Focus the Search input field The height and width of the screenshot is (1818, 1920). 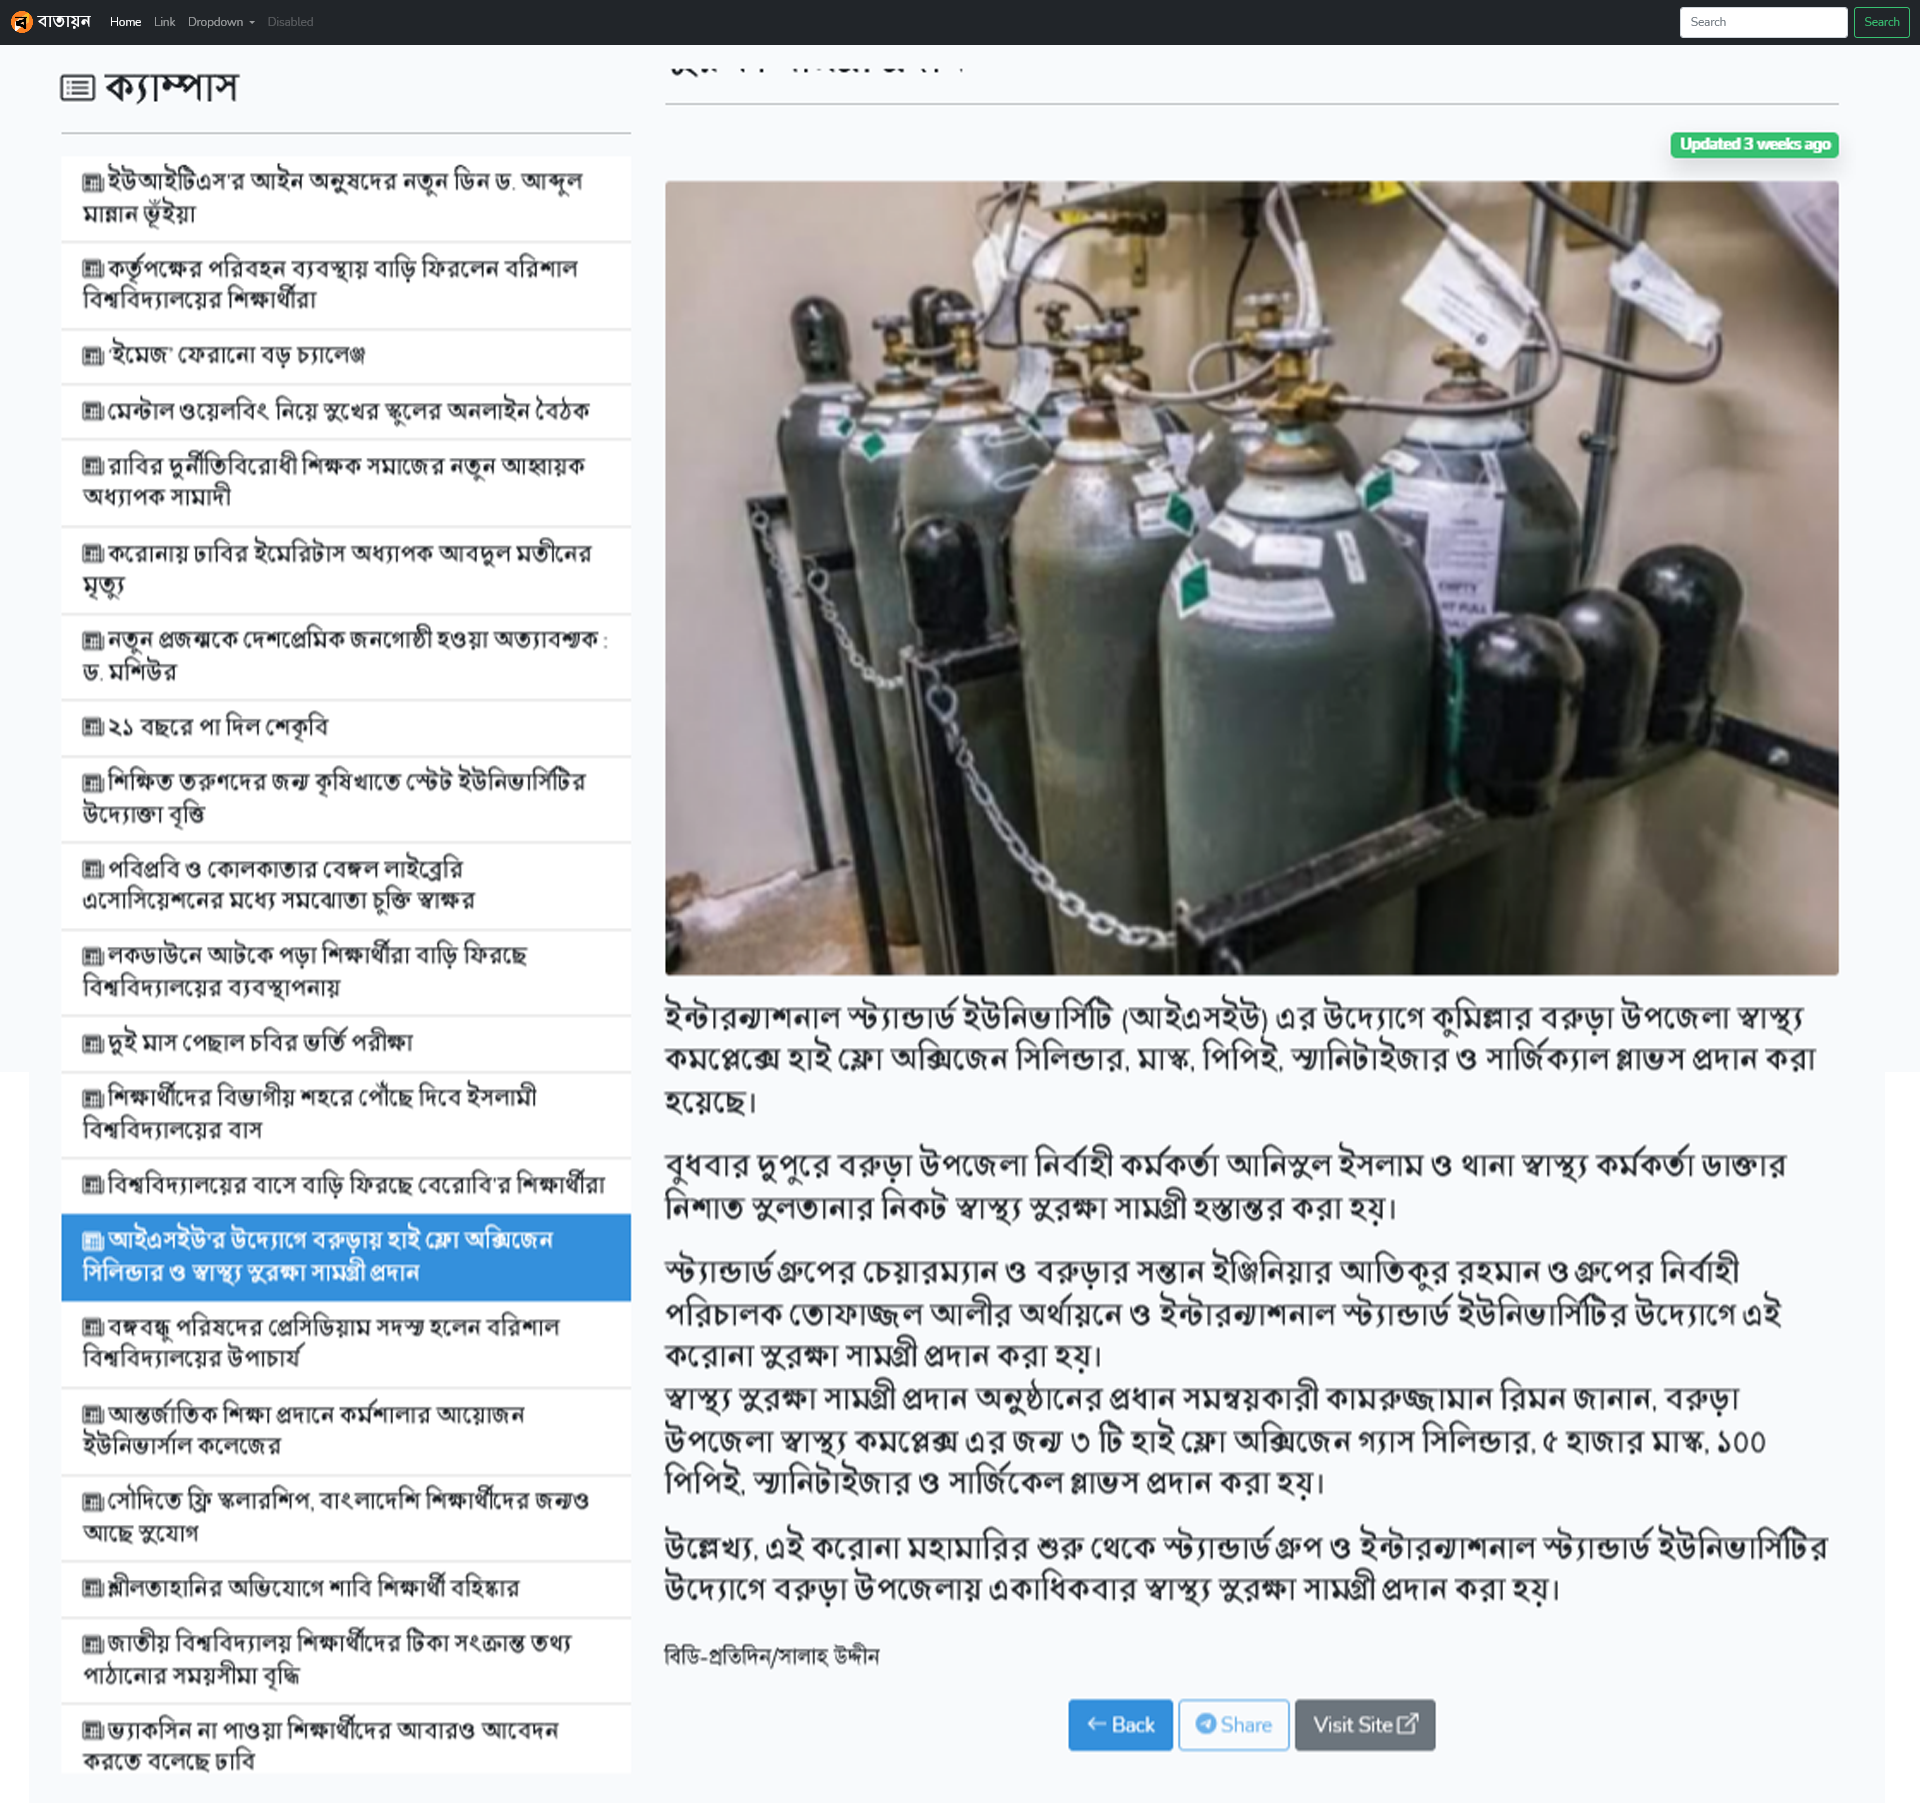[x=1763, y=22]
